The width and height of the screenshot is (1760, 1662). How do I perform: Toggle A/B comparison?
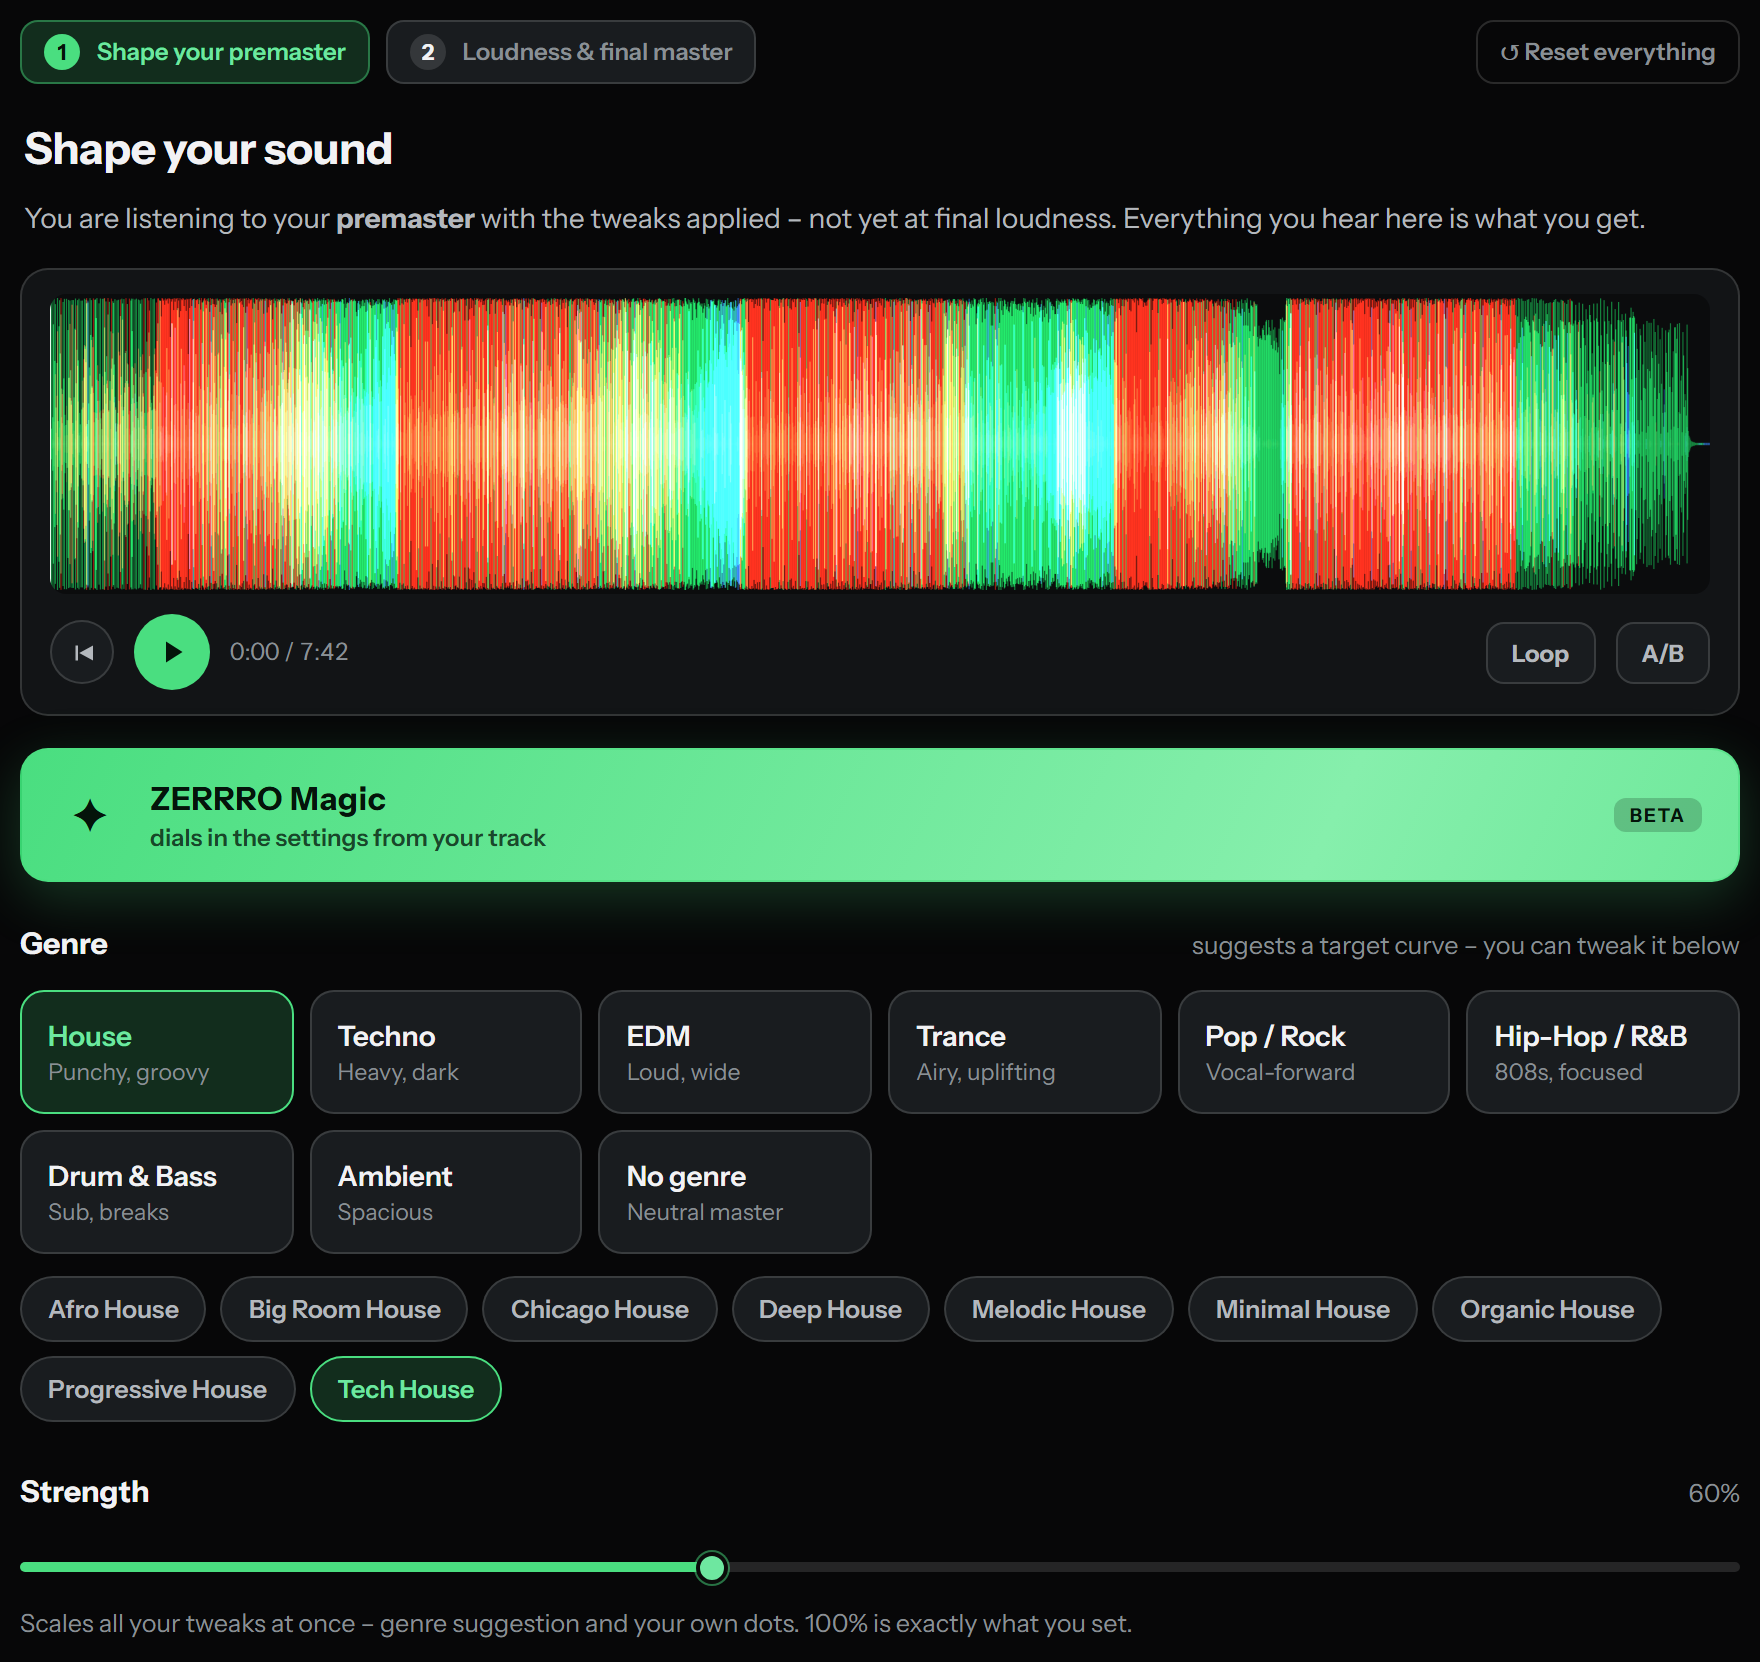(x=1663, y=653)
